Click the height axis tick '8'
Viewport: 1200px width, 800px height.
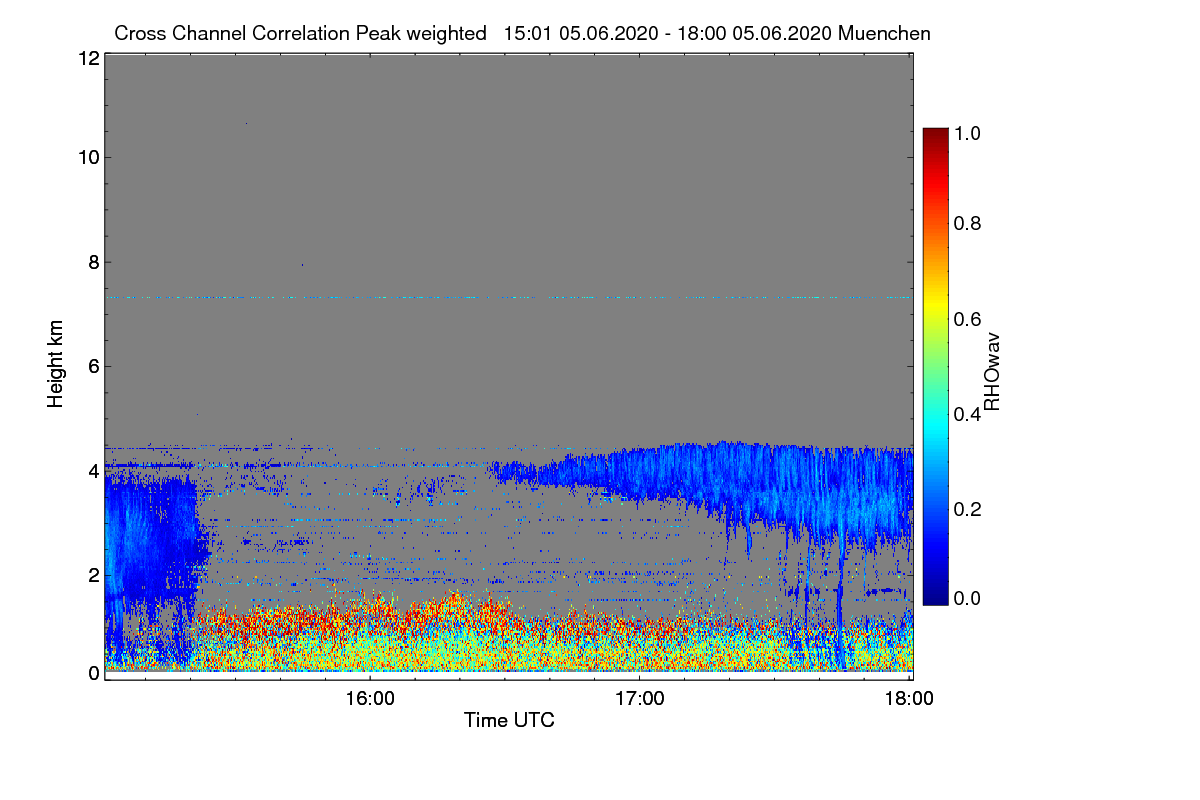93,262
